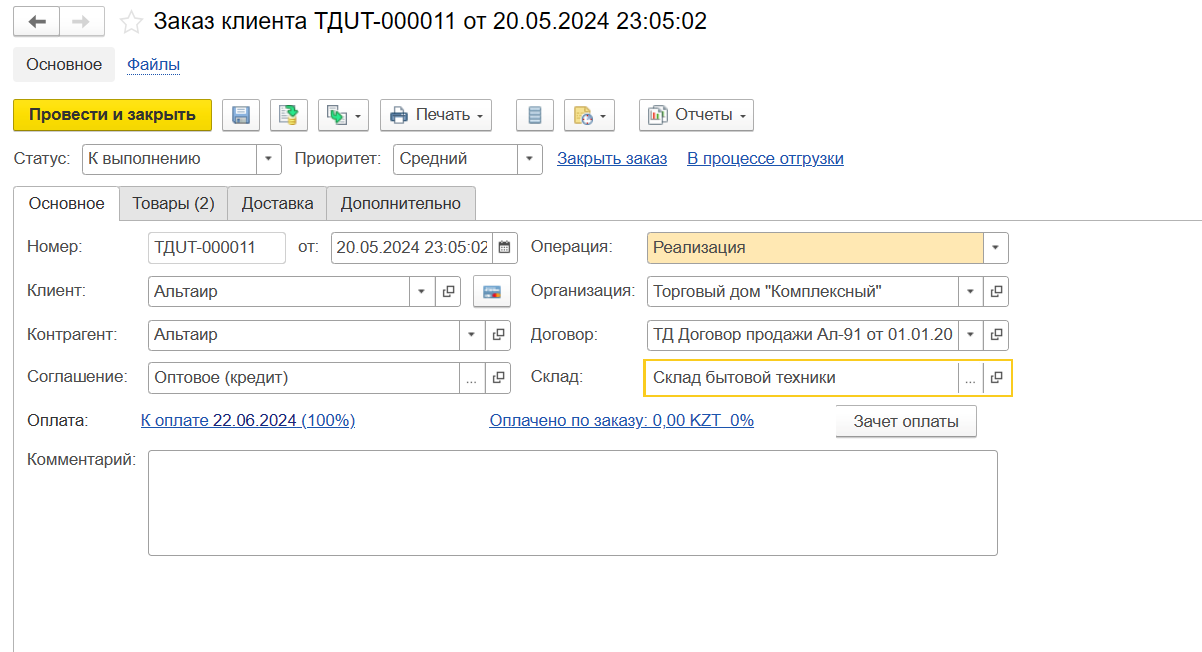Click the Соглашение field Оптовое (кредит)
The width and height of the screenshot is (1202, 652).
304,378
